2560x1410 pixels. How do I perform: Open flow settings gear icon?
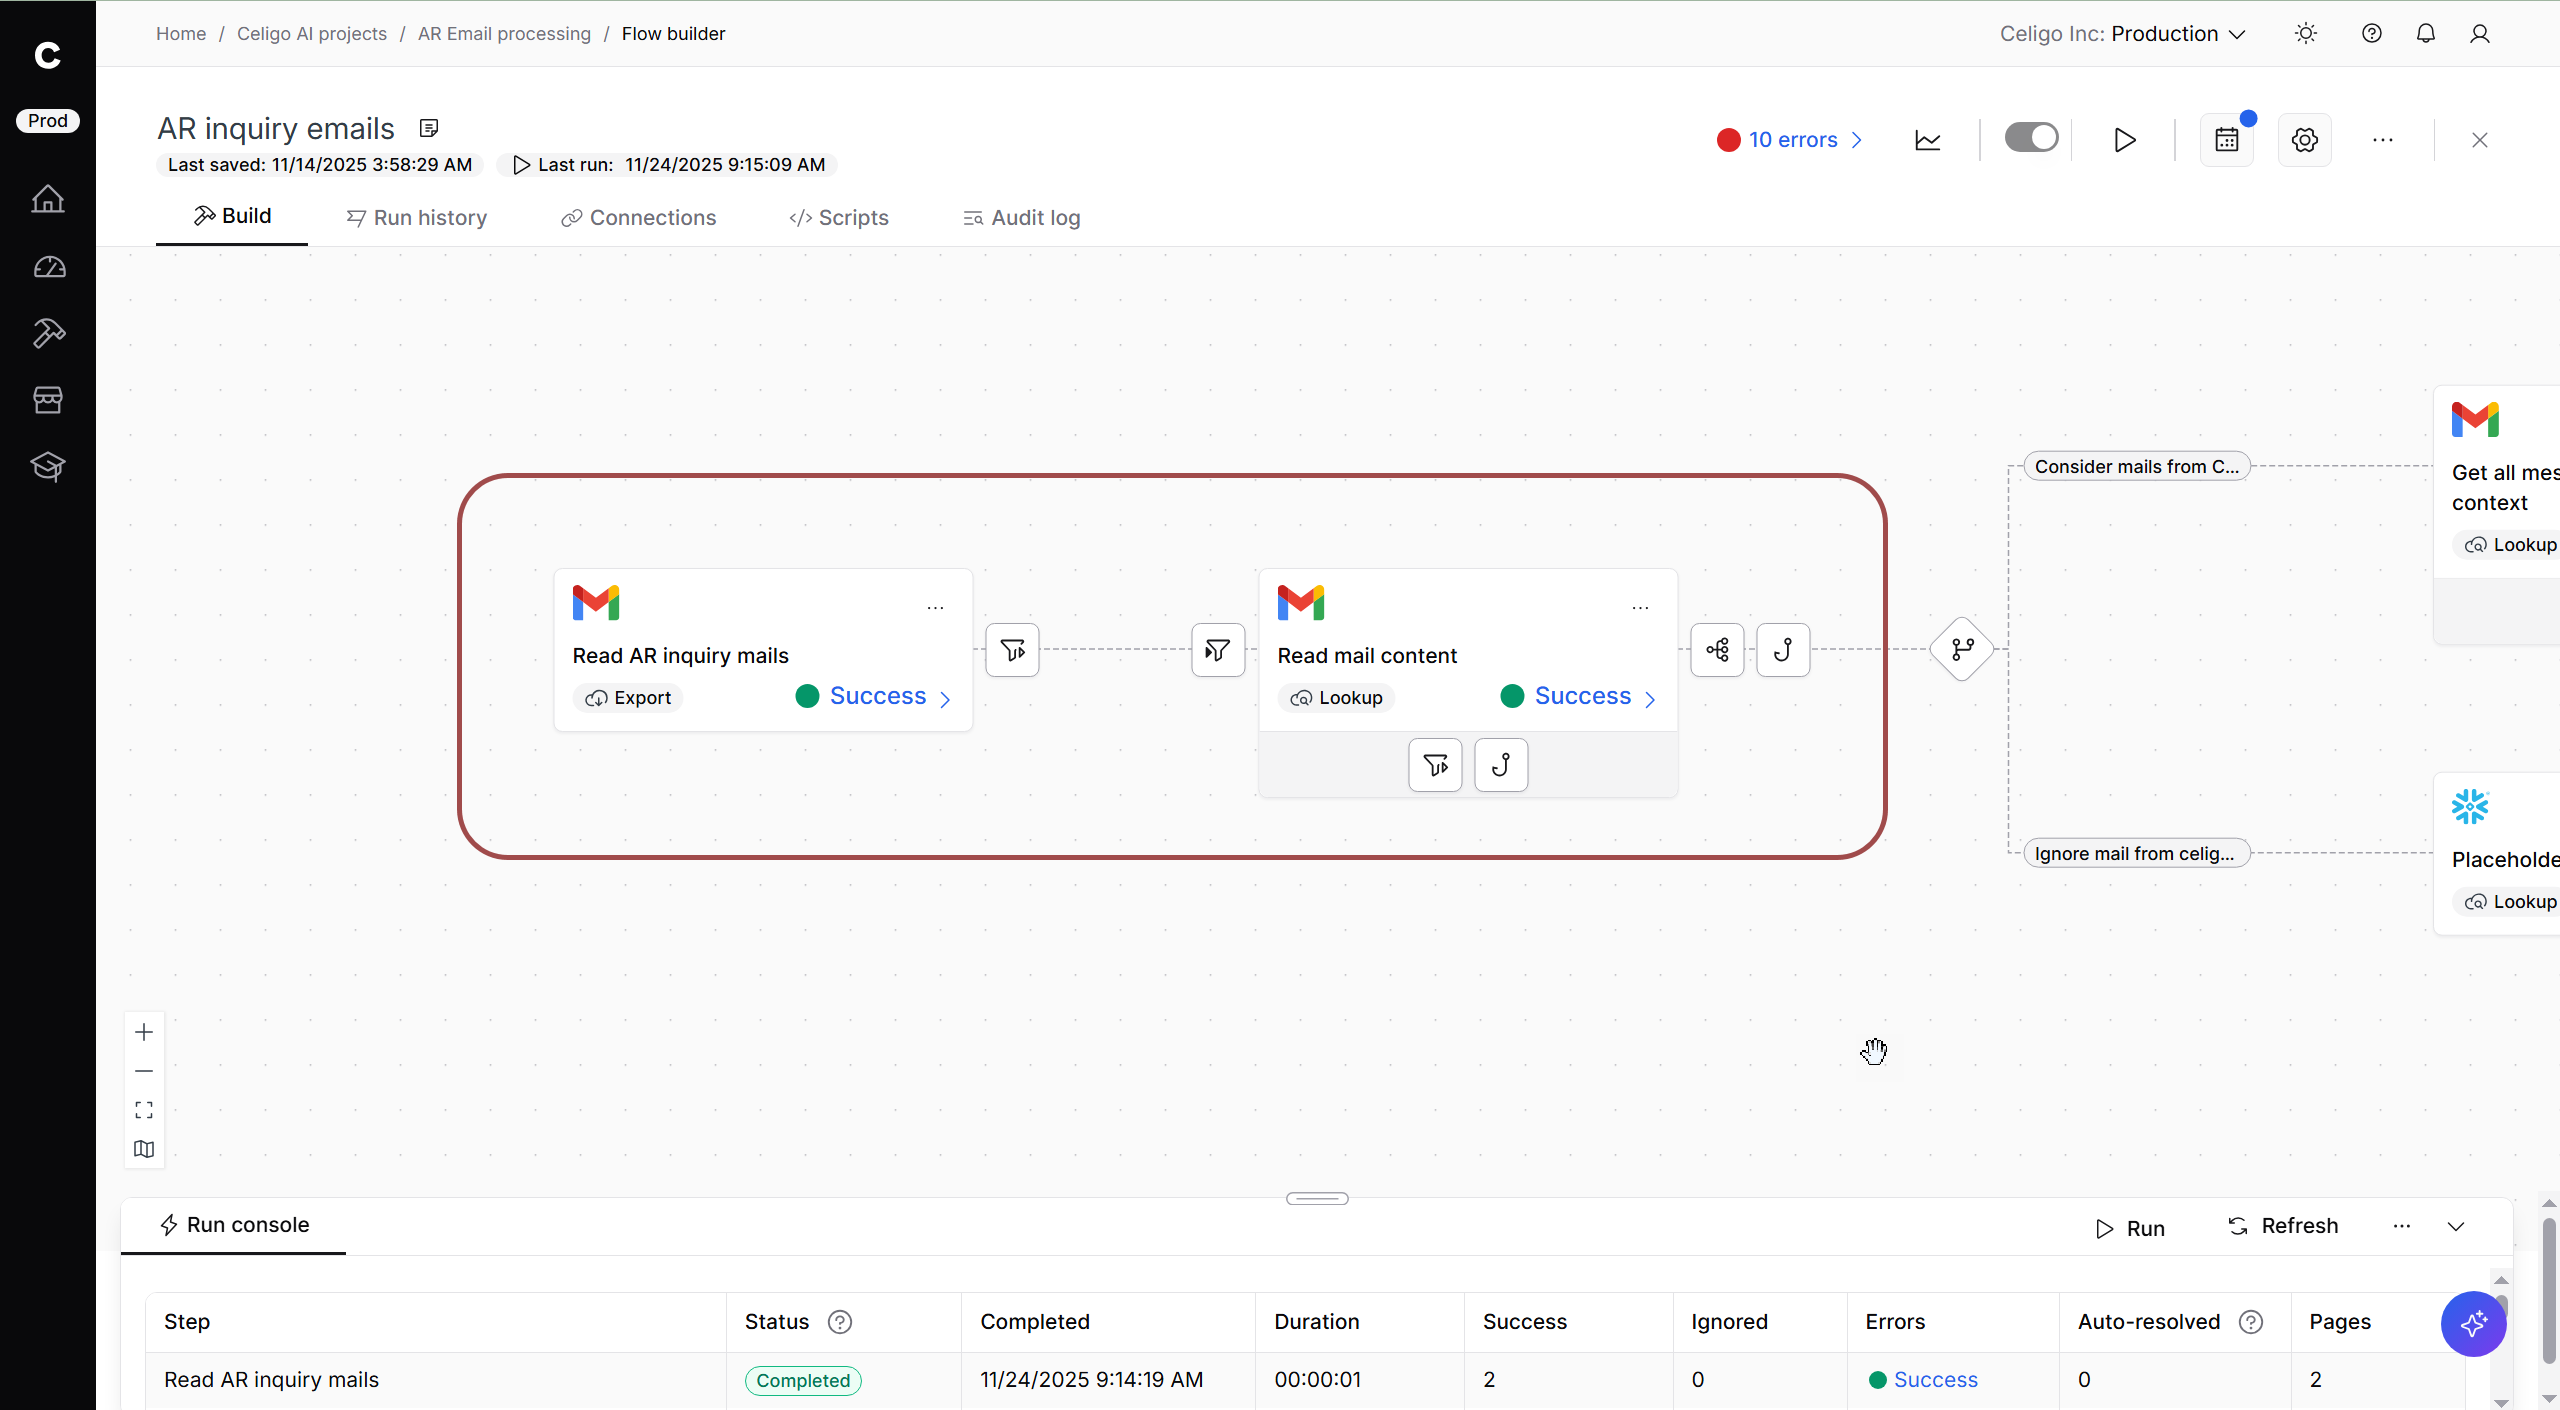tap(2305, 140)
